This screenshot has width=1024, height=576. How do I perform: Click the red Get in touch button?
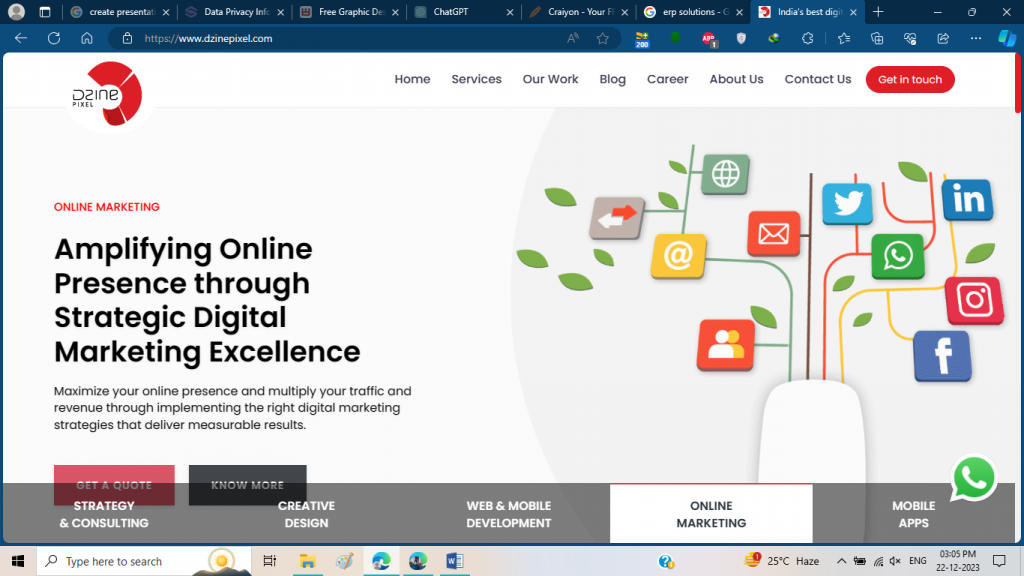click(910, 79)
